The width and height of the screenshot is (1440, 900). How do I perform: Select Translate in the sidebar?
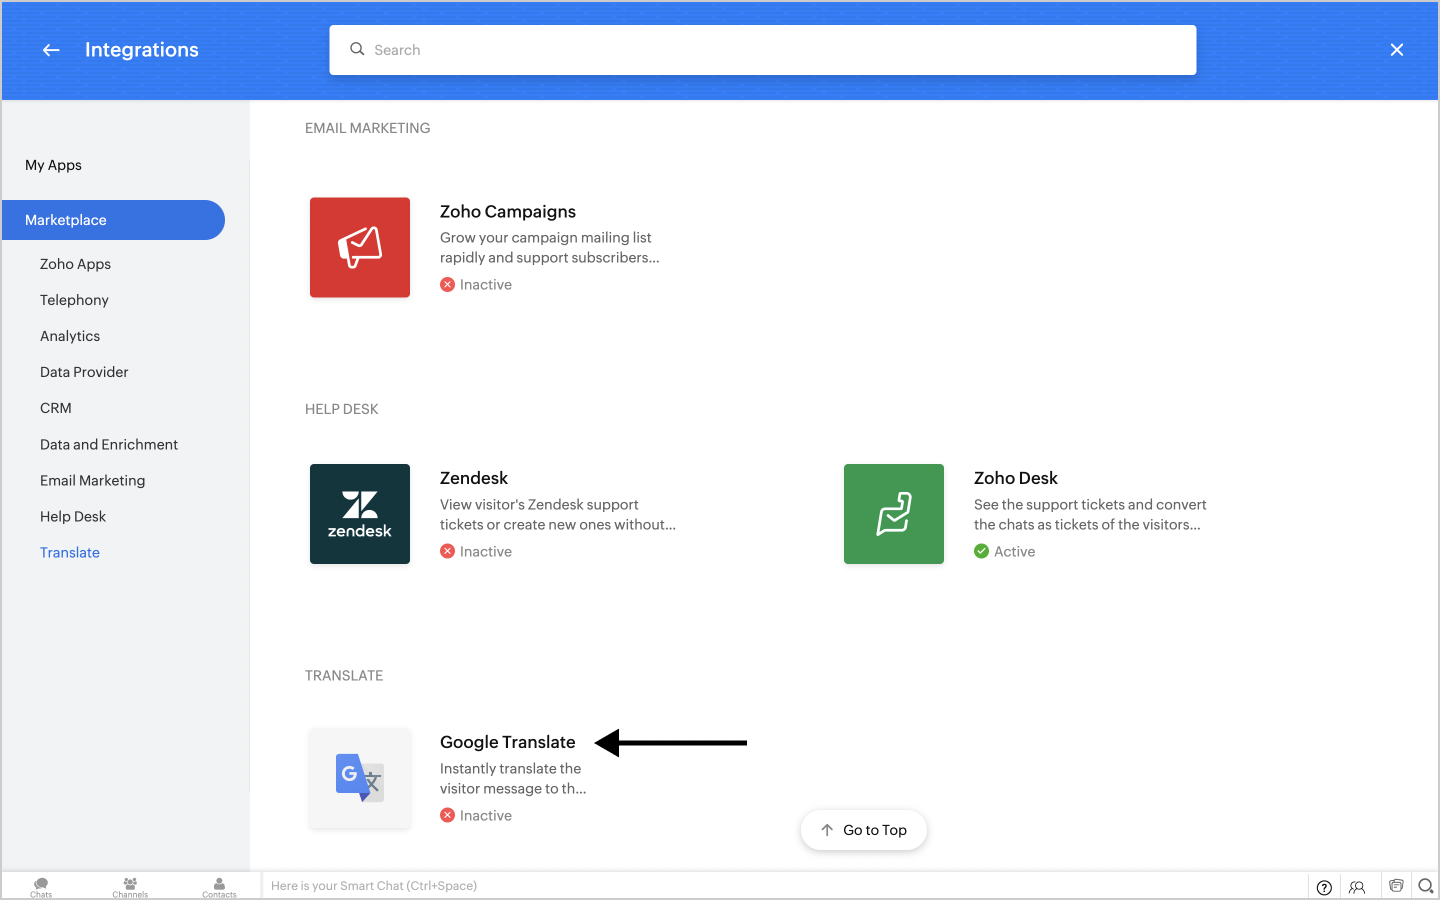coord(70,552)
